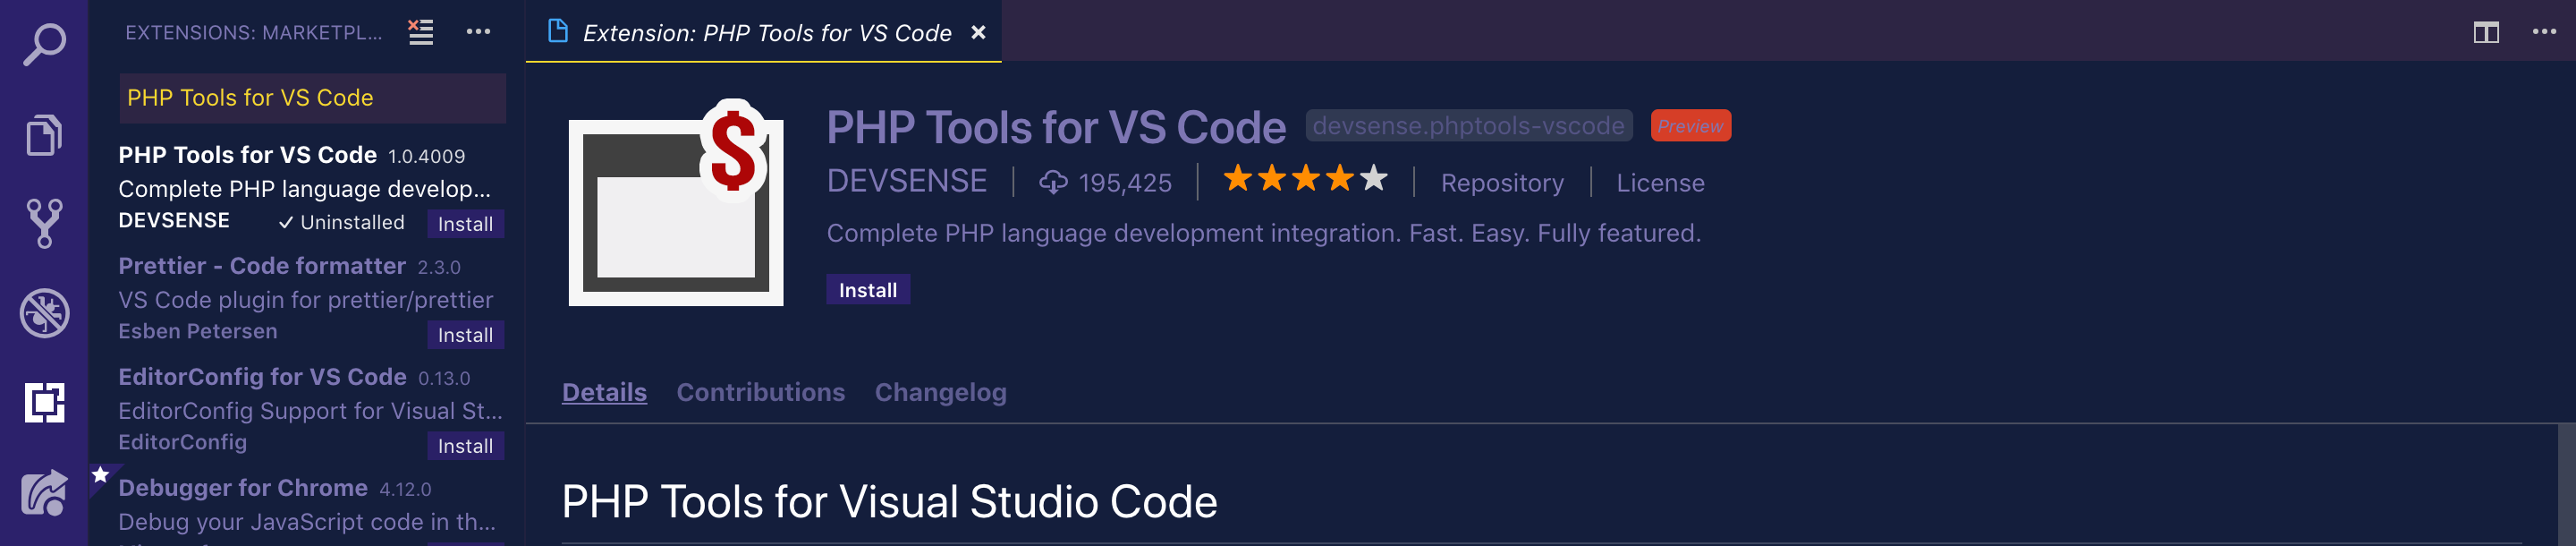
Task: Click the red Preview badge
Action: (x=1690, y=126)
